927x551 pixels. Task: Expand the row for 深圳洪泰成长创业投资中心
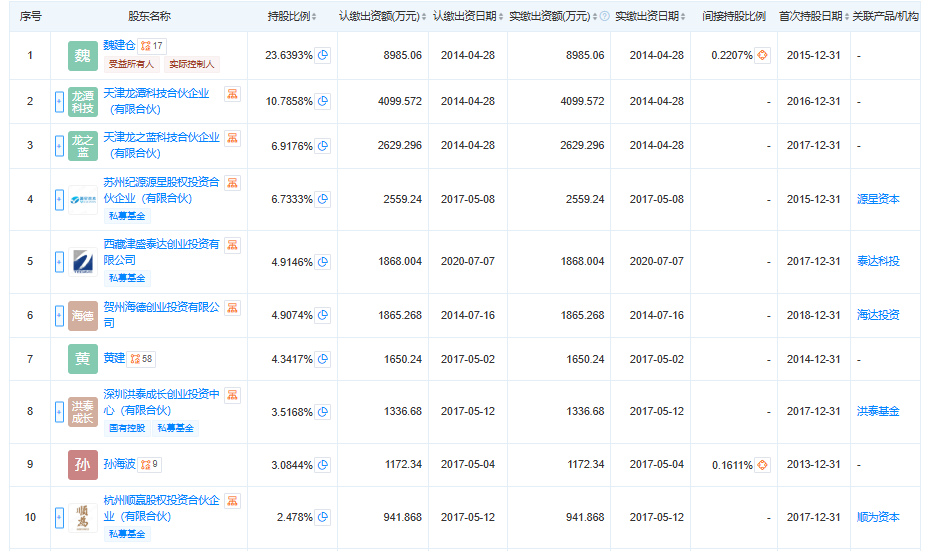tap(59, 411)
